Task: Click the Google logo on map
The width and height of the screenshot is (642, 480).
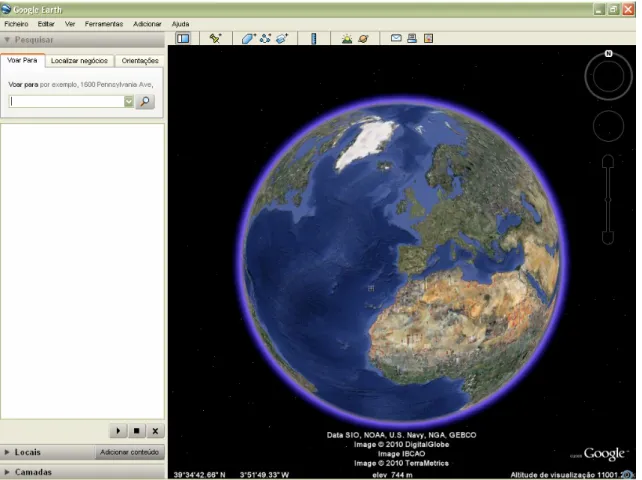Action: point(604,453)
